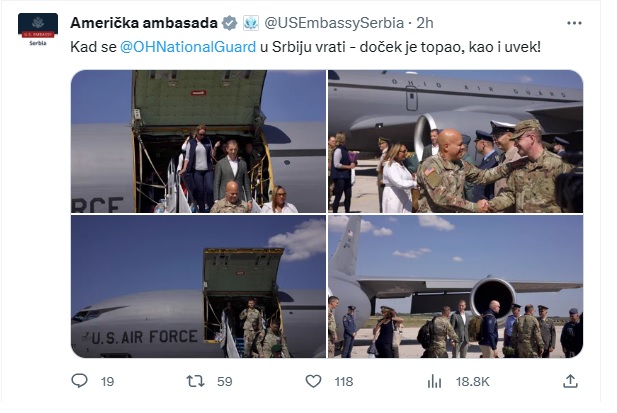Click the blue verified checkmark badge
Image resolution: width=617 pixels, height=413 pixels.
coord(229,23)
